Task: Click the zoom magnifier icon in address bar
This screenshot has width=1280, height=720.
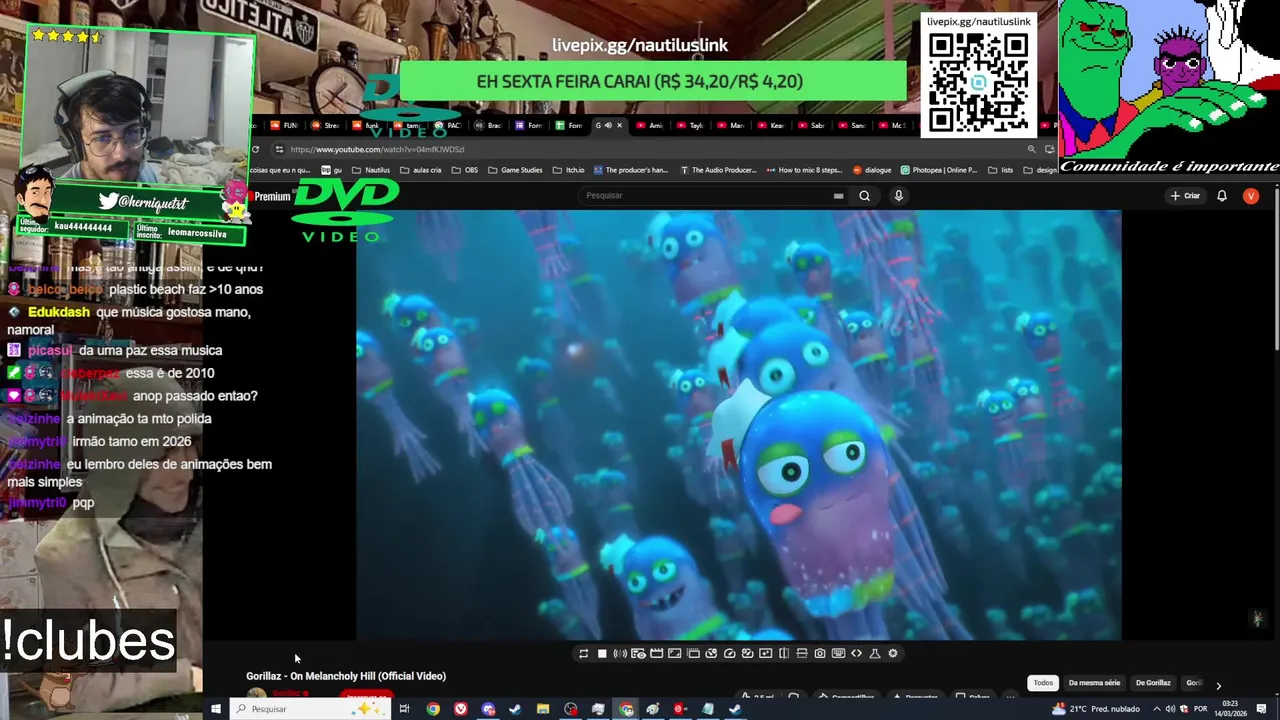Action: [x=1031, y=149]
